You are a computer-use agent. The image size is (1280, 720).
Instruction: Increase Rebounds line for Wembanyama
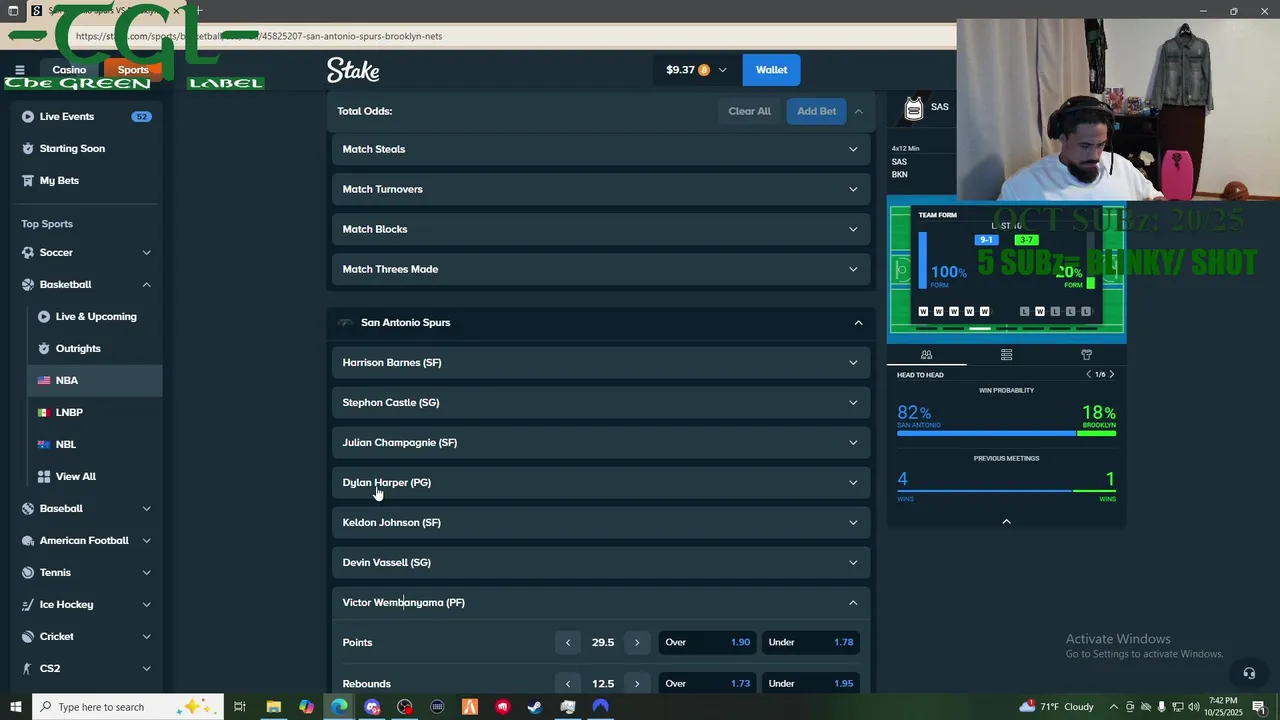(637, 684)
